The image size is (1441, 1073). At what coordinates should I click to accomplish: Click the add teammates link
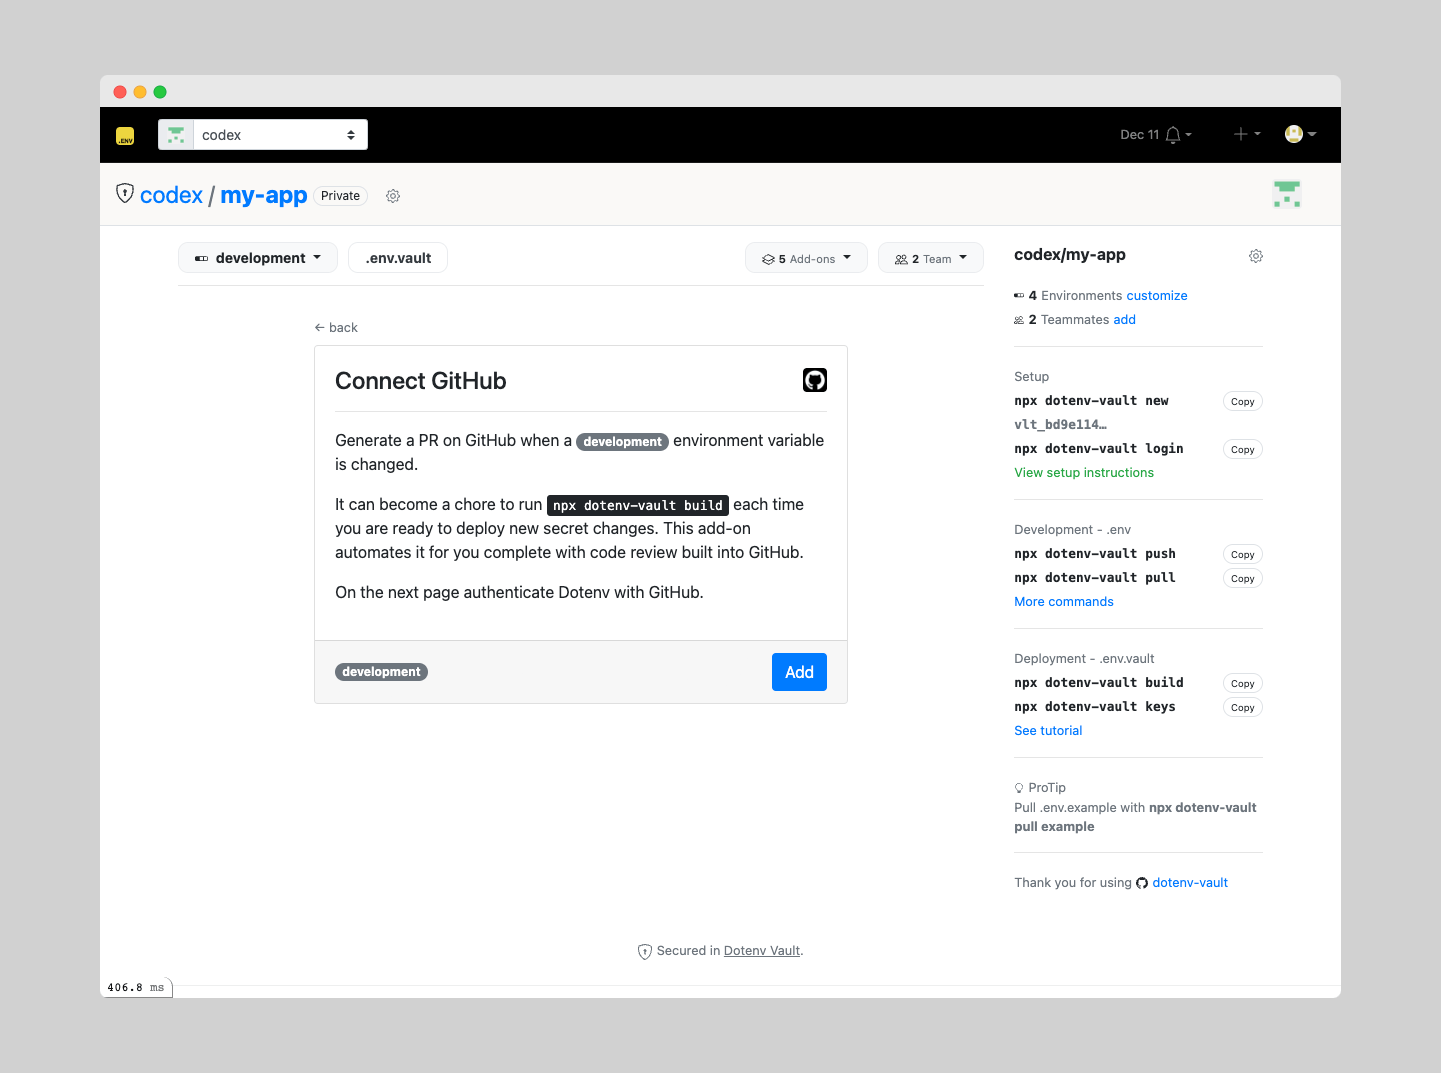click(1125, 319)
